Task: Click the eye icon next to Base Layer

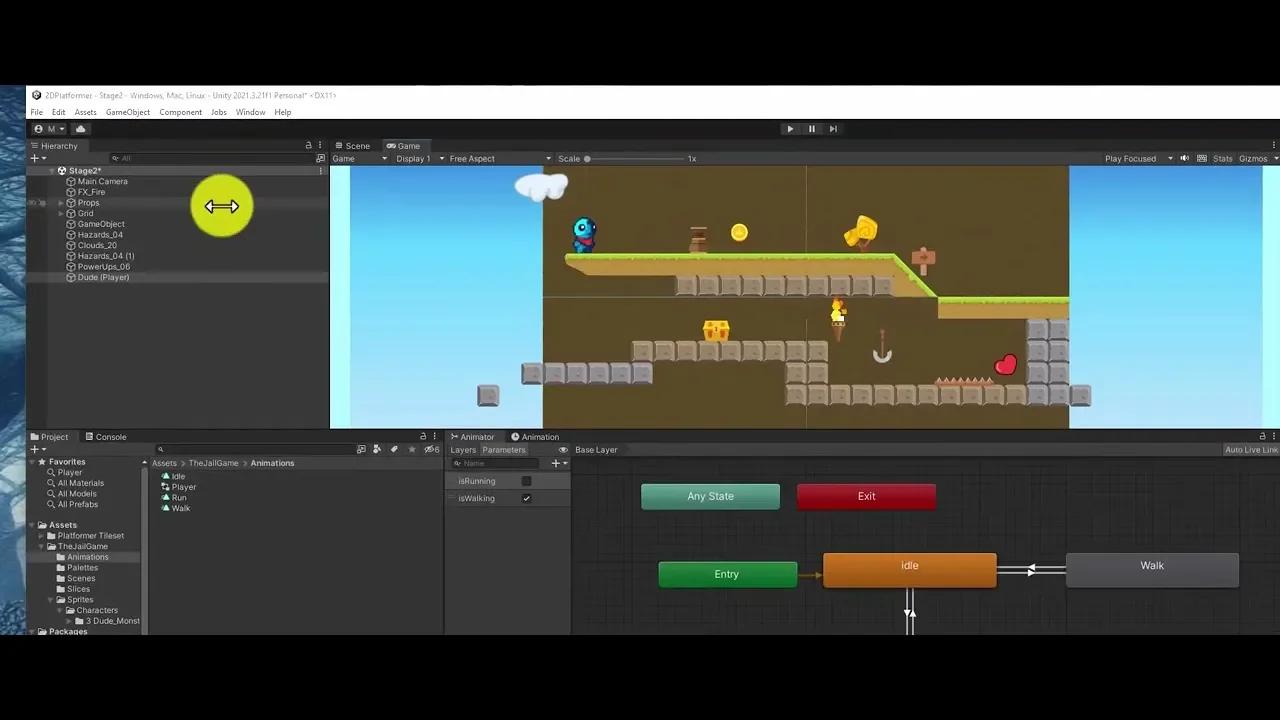Action: 564,449
